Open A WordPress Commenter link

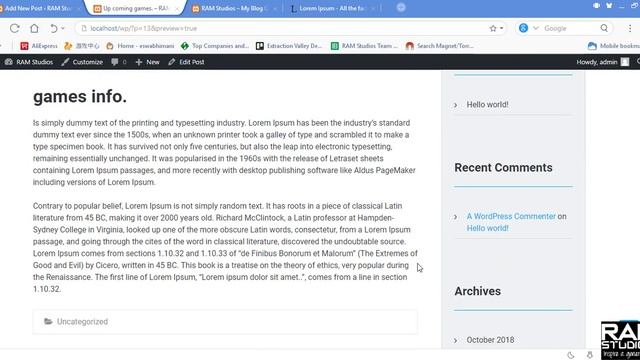click(511, 216)
